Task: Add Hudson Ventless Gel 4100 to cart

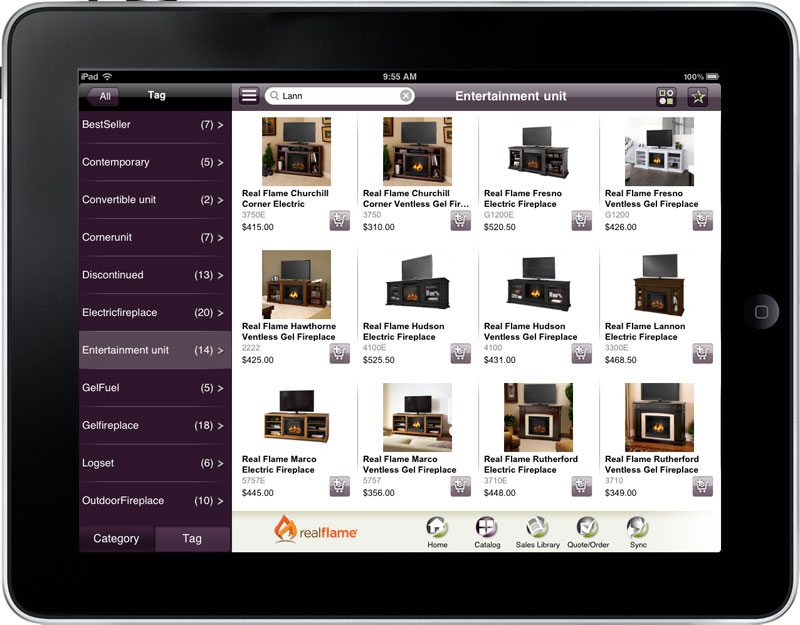Action: tap(581, 353)
